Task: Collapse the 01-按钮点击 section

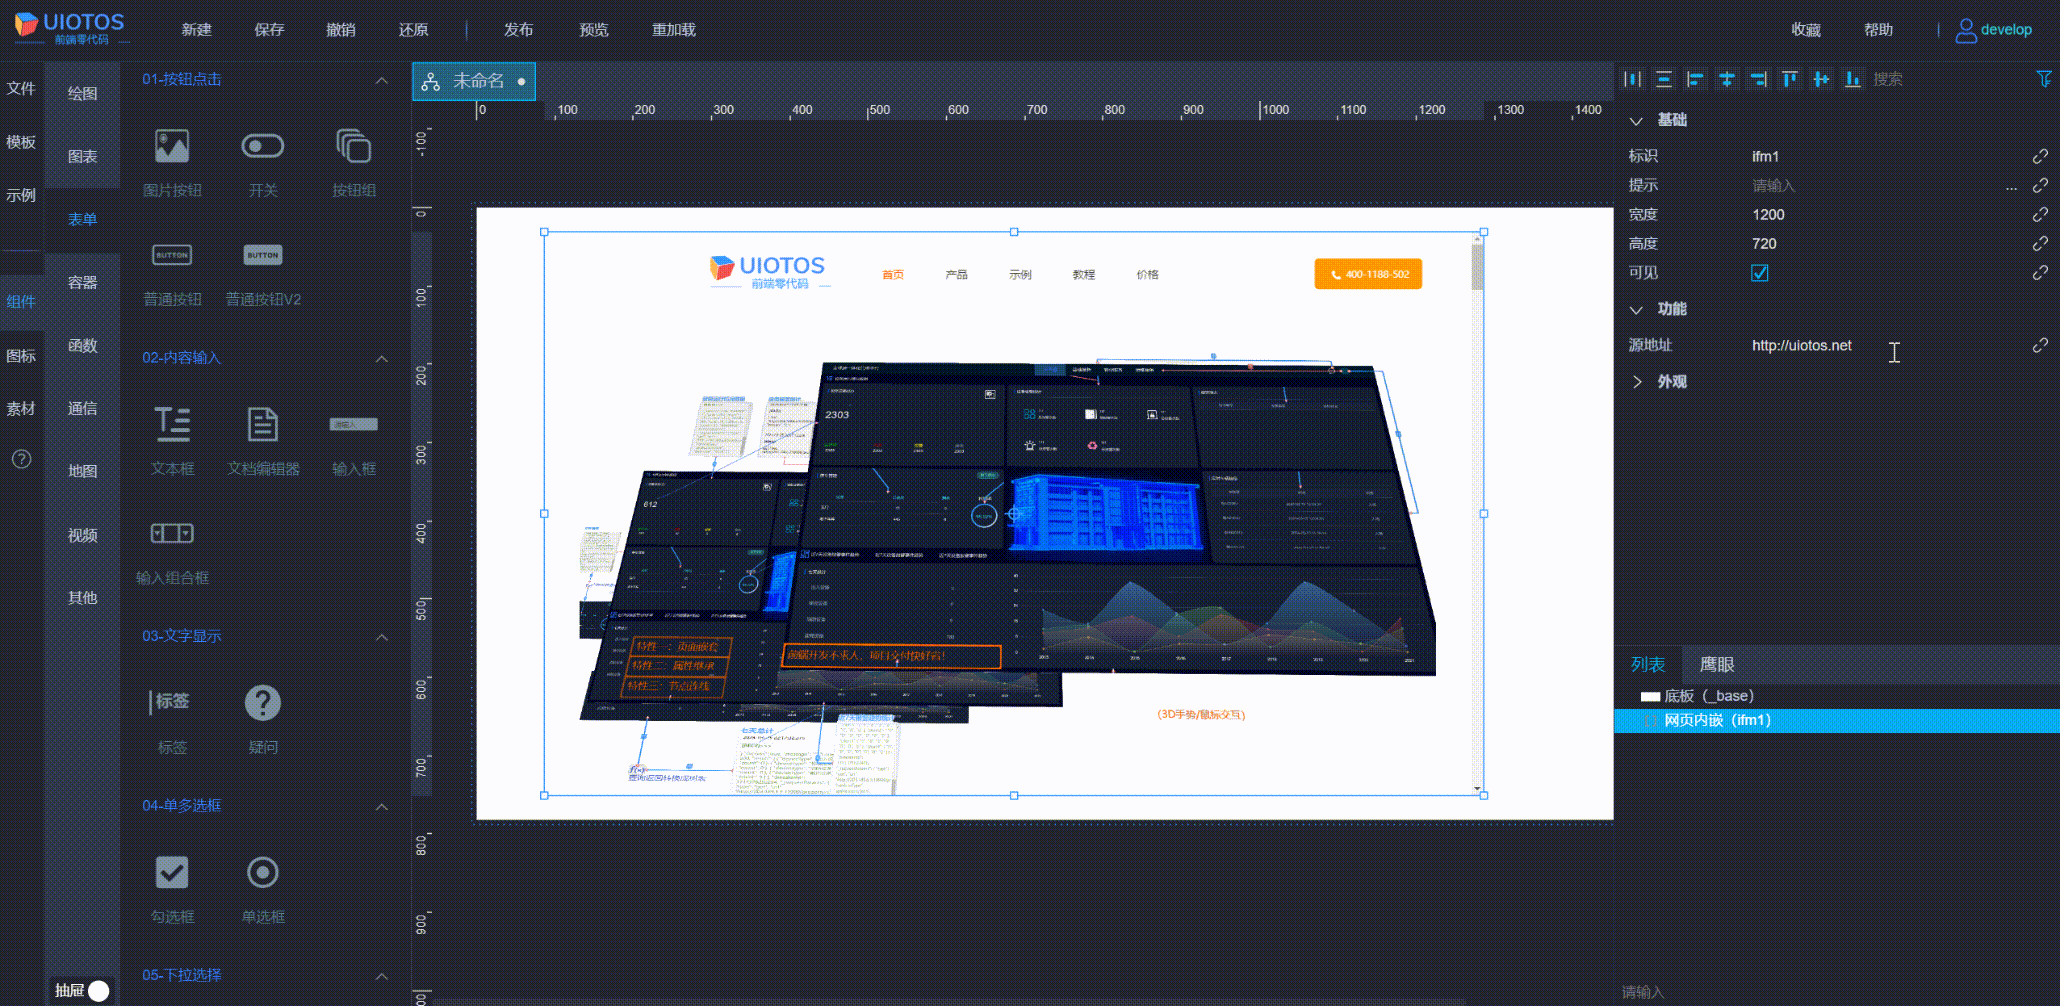Action: click(381, 80)
